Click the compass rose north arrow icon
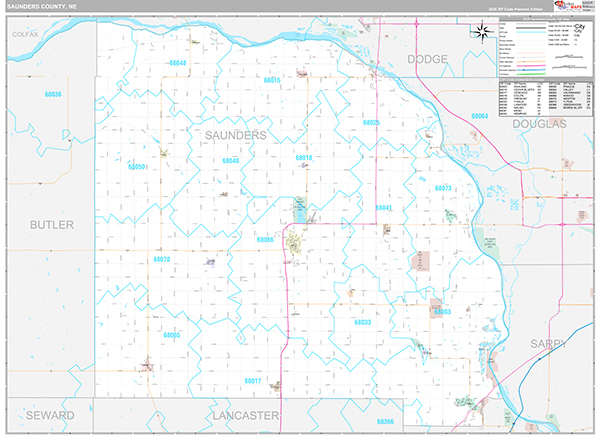This screenshot has height=435, width=600. tap(482, 32)
